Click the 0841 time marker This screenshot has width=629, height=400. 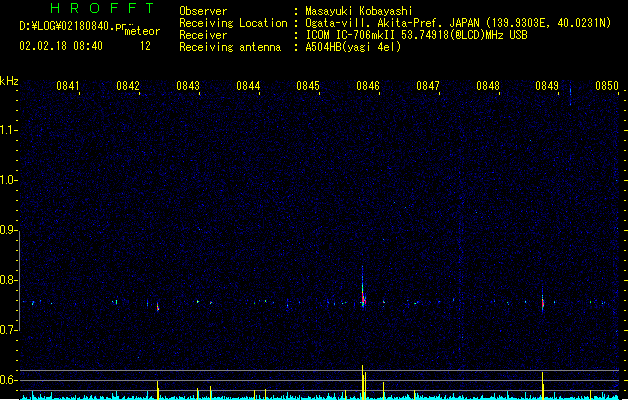pos(68,86)
